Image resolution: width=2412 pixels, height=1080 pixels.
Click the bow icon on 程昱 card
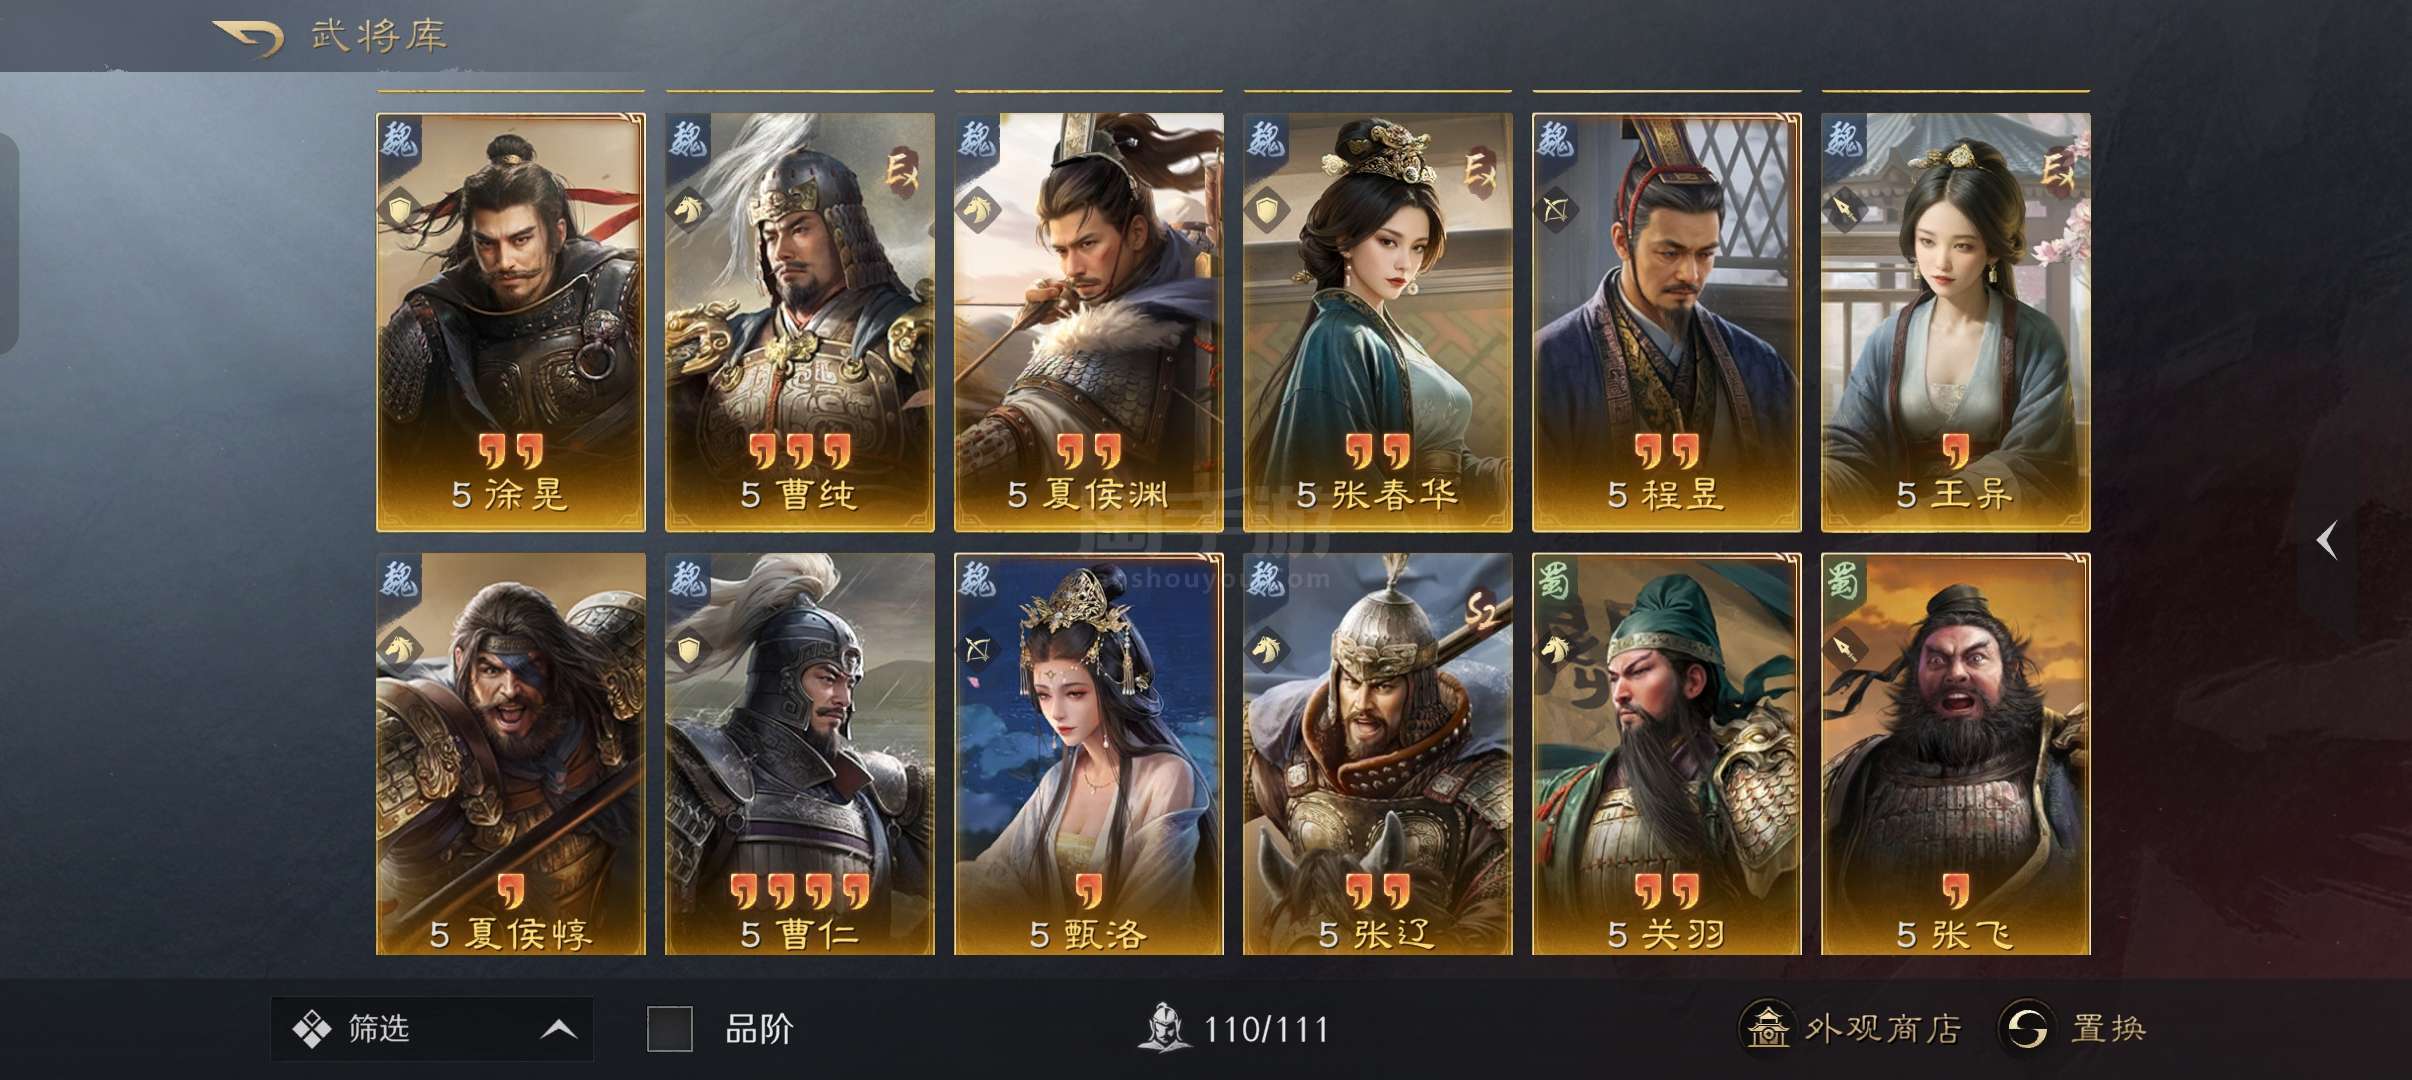1557,210
